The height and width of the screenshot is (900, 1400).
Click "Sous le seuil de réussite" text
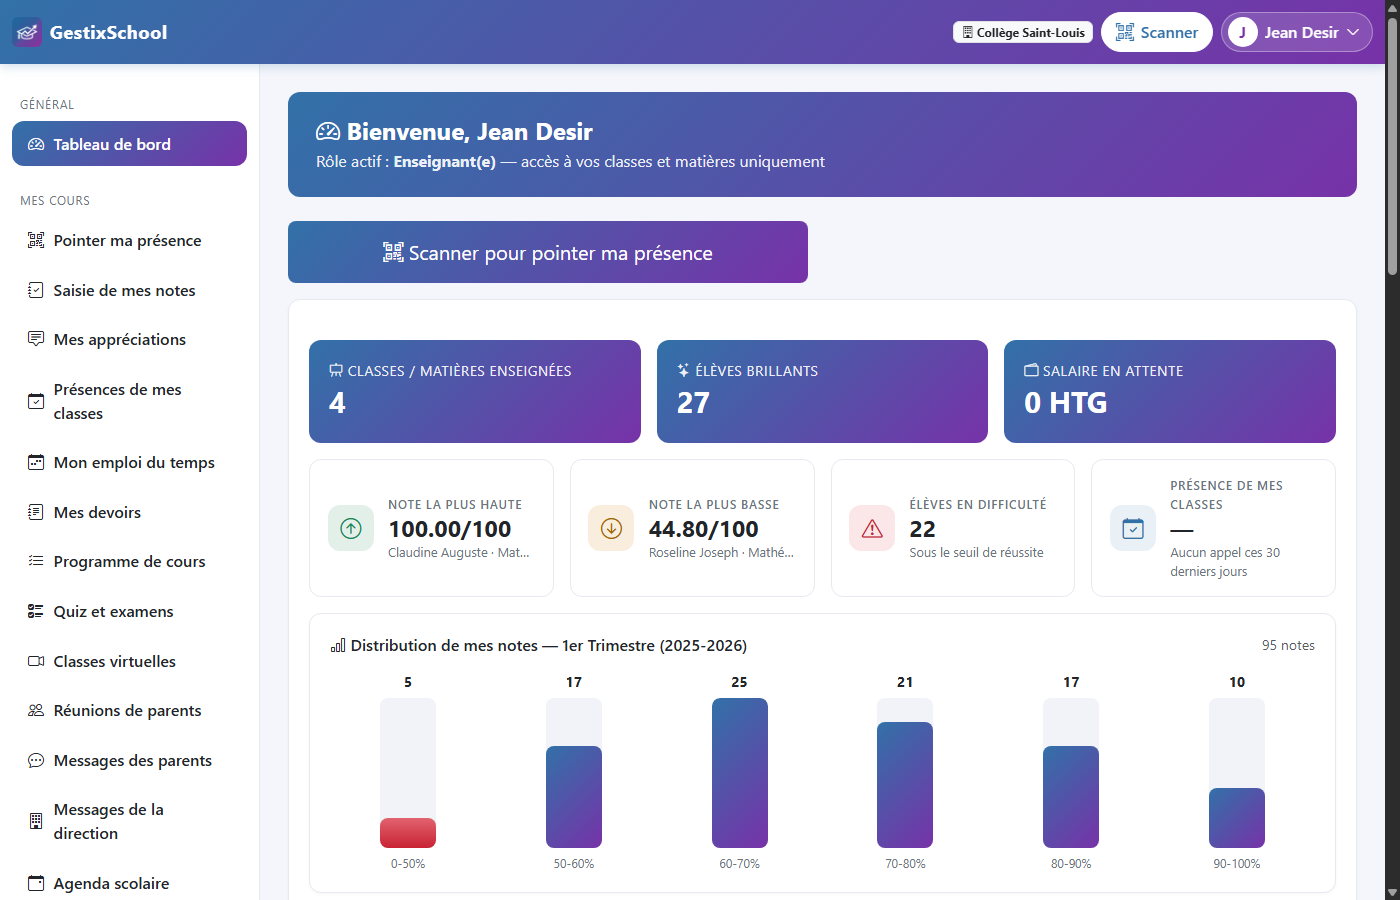point(976,552)
